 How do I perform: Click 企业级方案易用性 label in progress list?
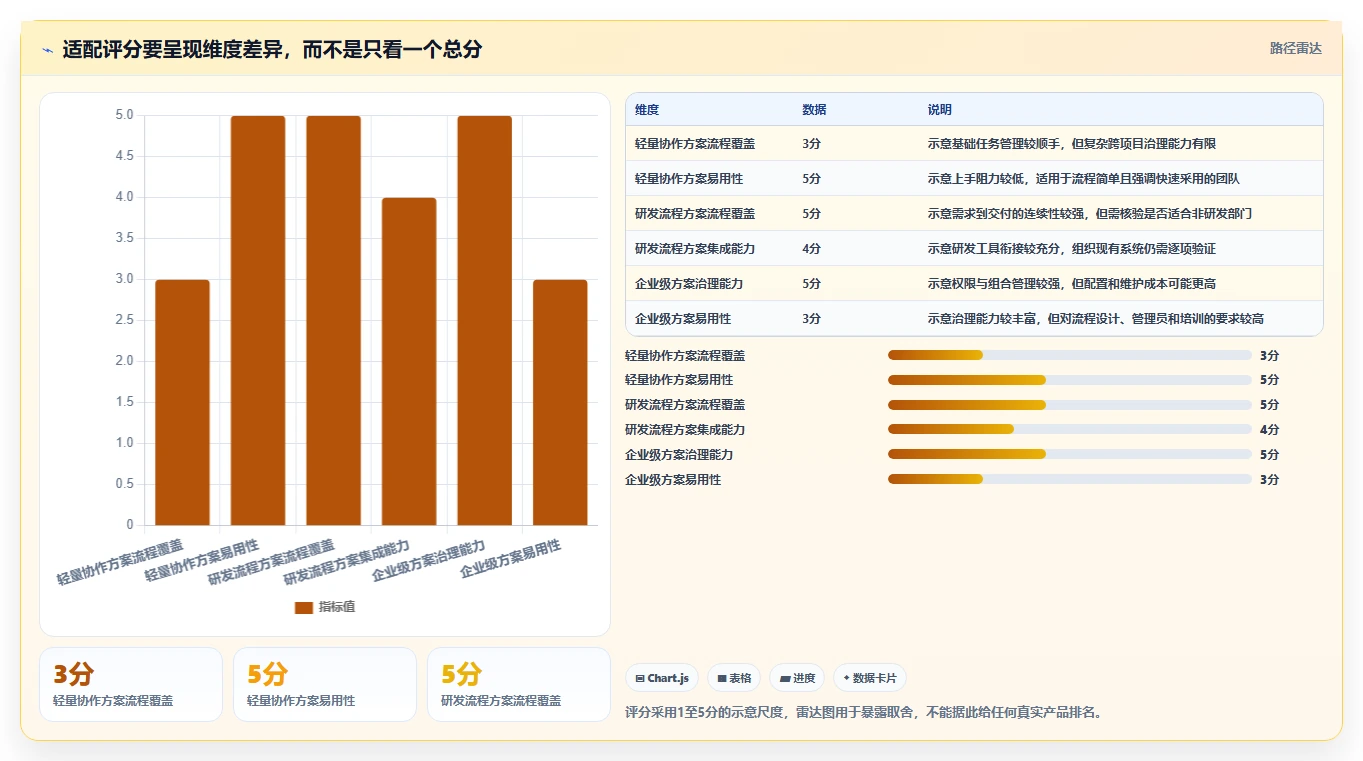[673, 480]
